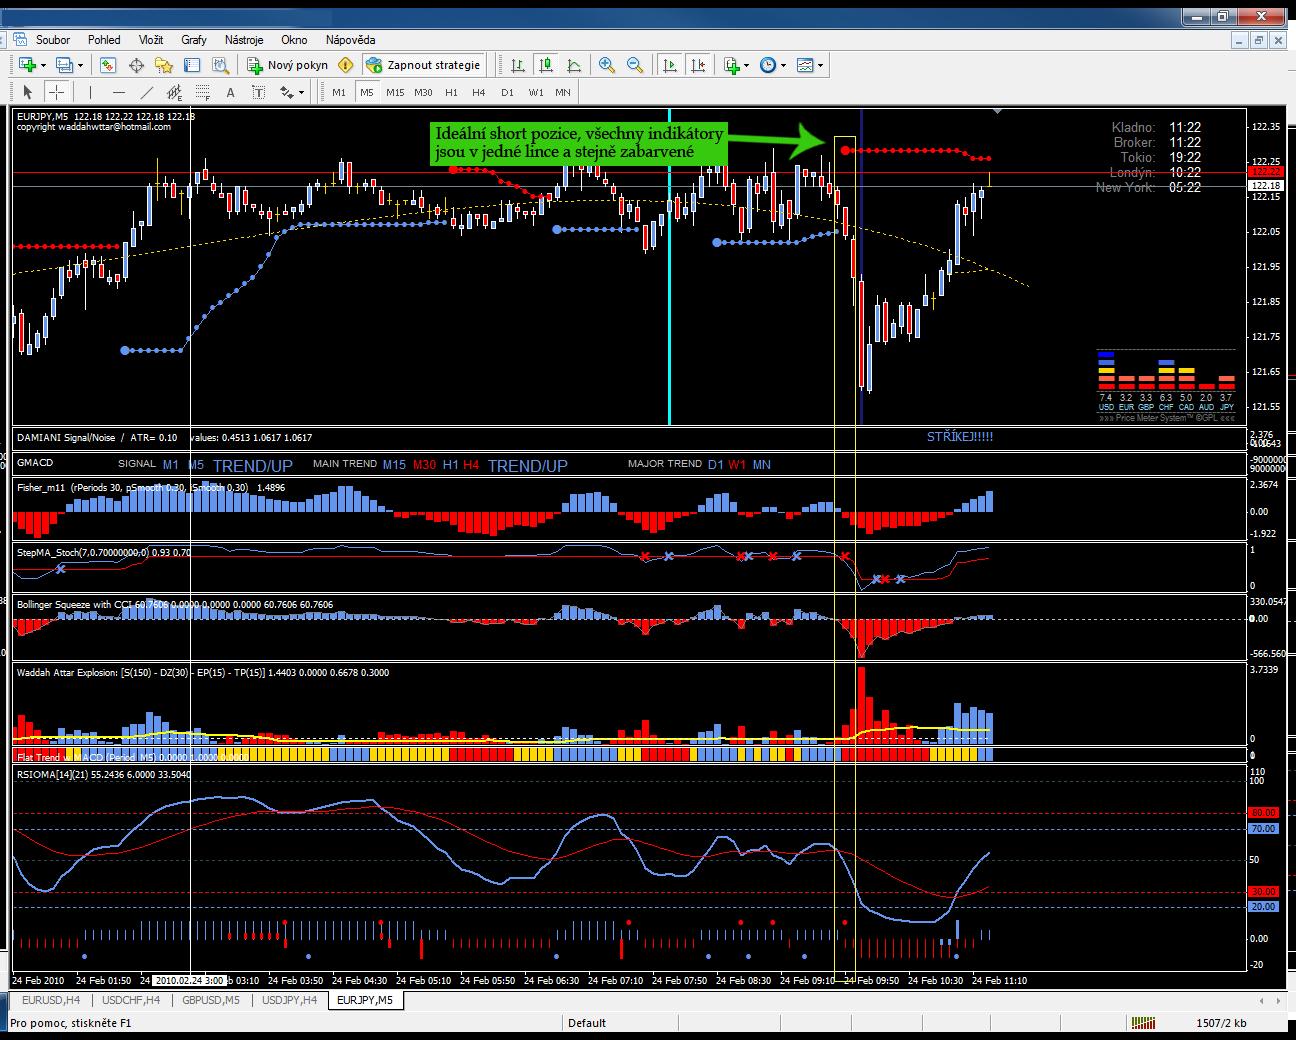
Task: Toggle the crosshair cursor
Action: point(57,92)
